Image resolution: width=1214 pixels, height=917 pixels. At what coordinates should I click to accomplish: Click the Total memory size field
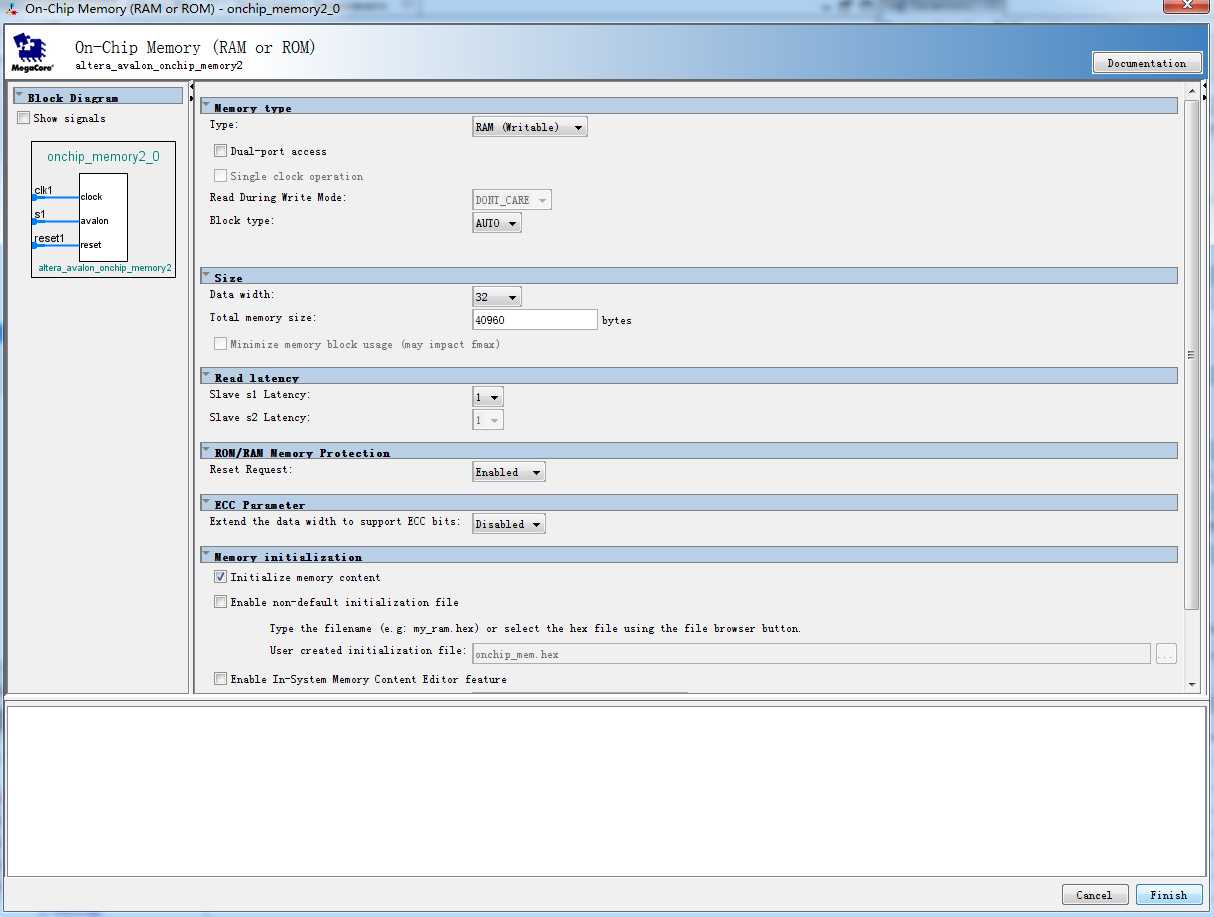535,320
